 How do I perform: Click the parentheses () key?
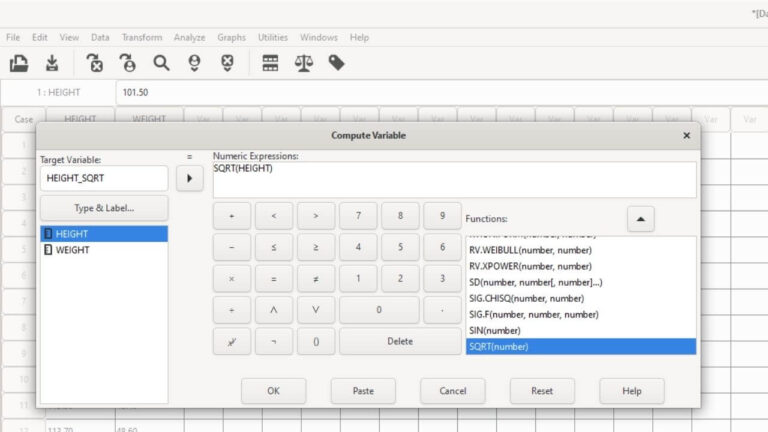pyautogui.click(x=316, y=341)
